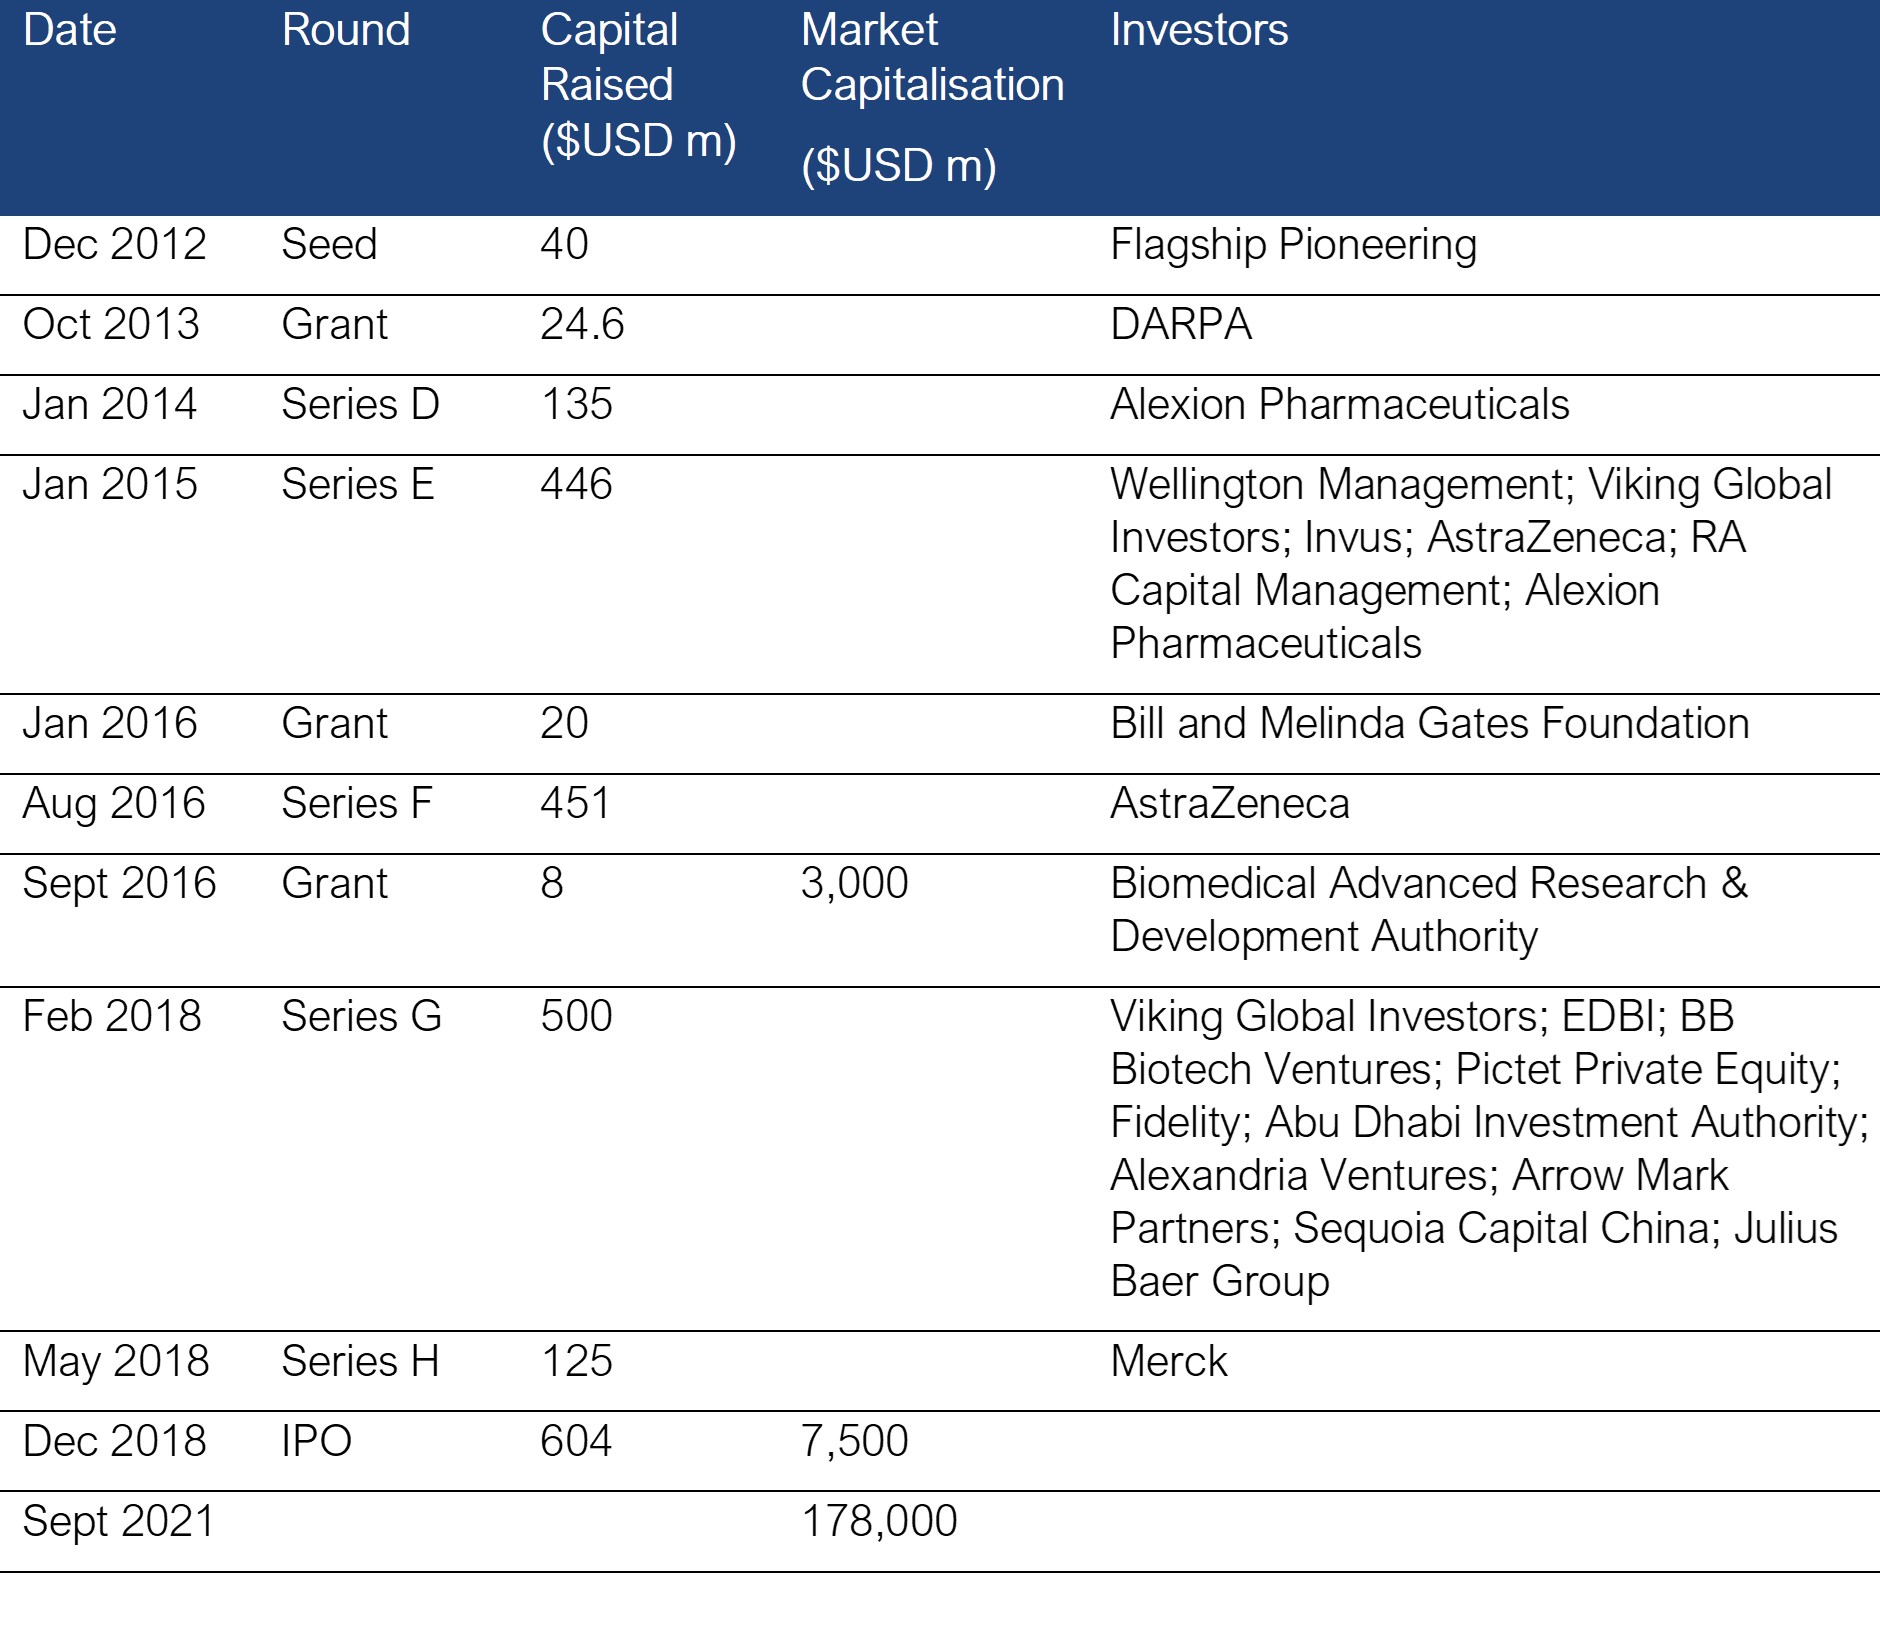1880x1625 pixels.
Task: Select the Series D round cell
Action: 360,405
